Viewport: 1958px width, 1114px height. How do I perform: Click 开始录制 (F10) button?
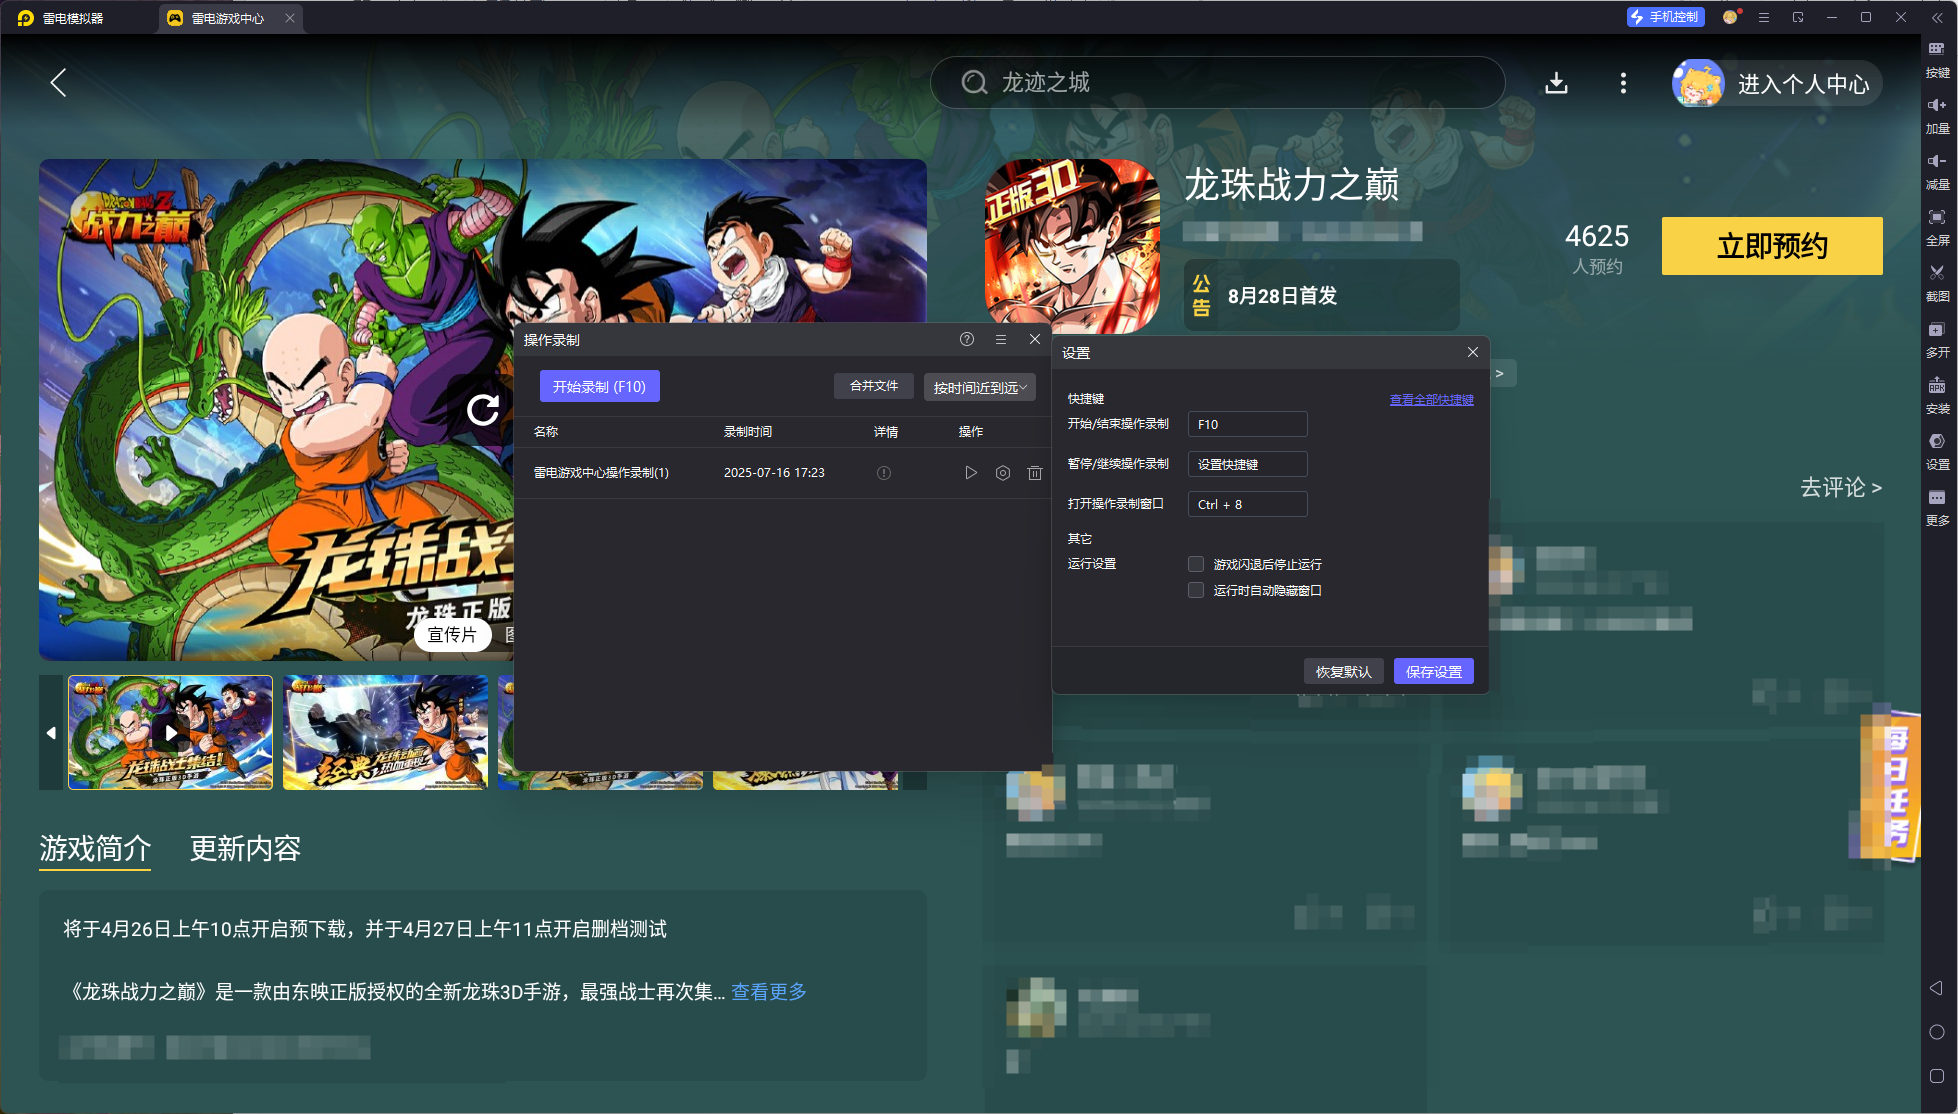click(x=599, y=387)
